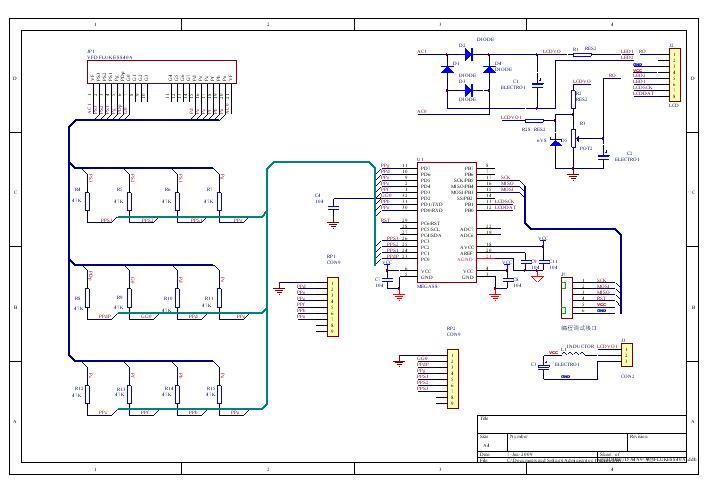Select resistor R6 in the top row
Image resolution: width=713 pixels, height=490 pixels.
click(x=177, y=201)
